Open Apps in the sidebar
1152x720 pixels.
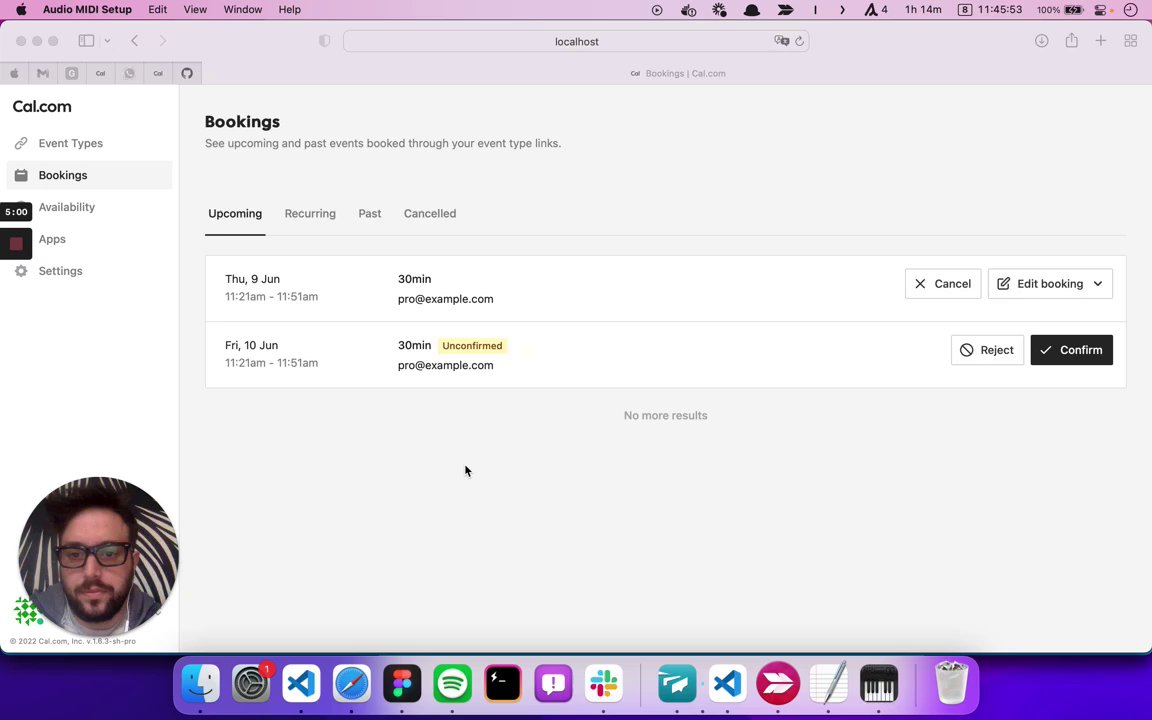pos(52,239)
